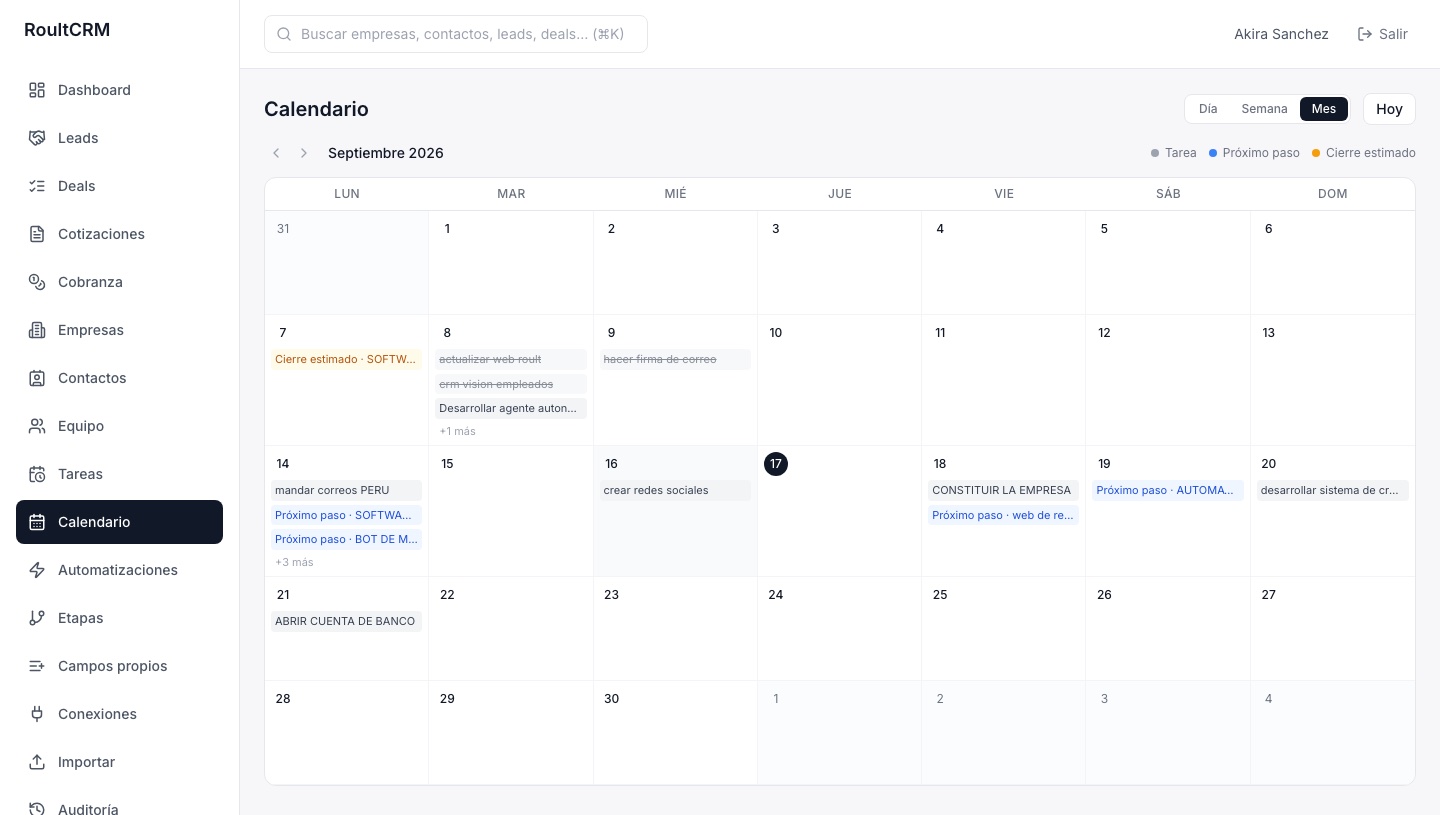The width and height of the screenshot is (1440, 815).
Task: Switch calendar to Día view
Action: (1208, 109)
